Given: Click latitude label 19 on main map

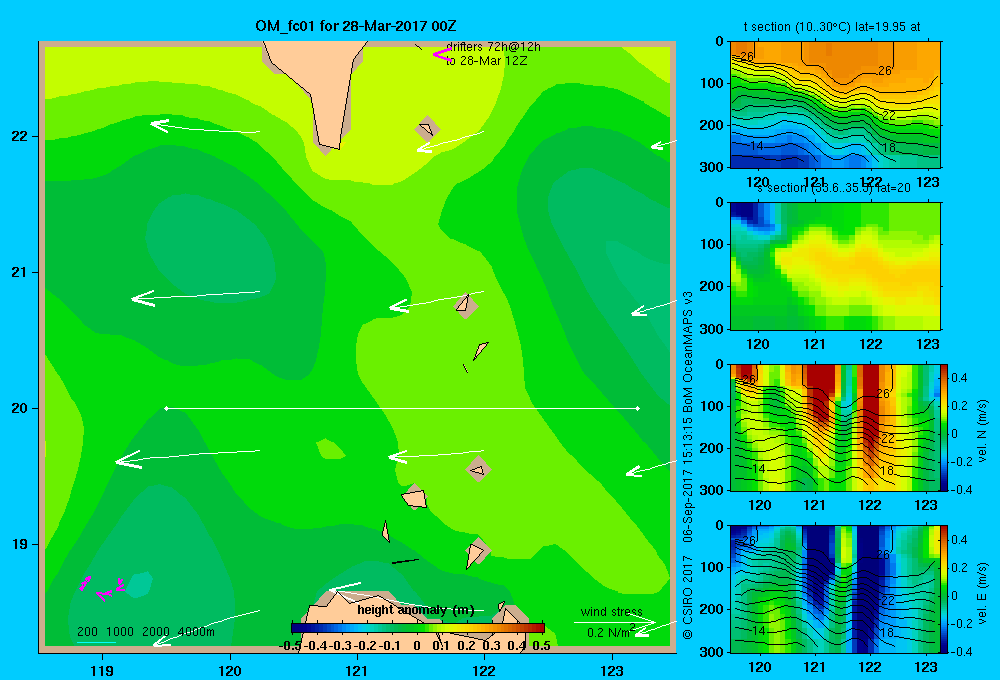Looking at the screenshot, I should click(19, 544).
